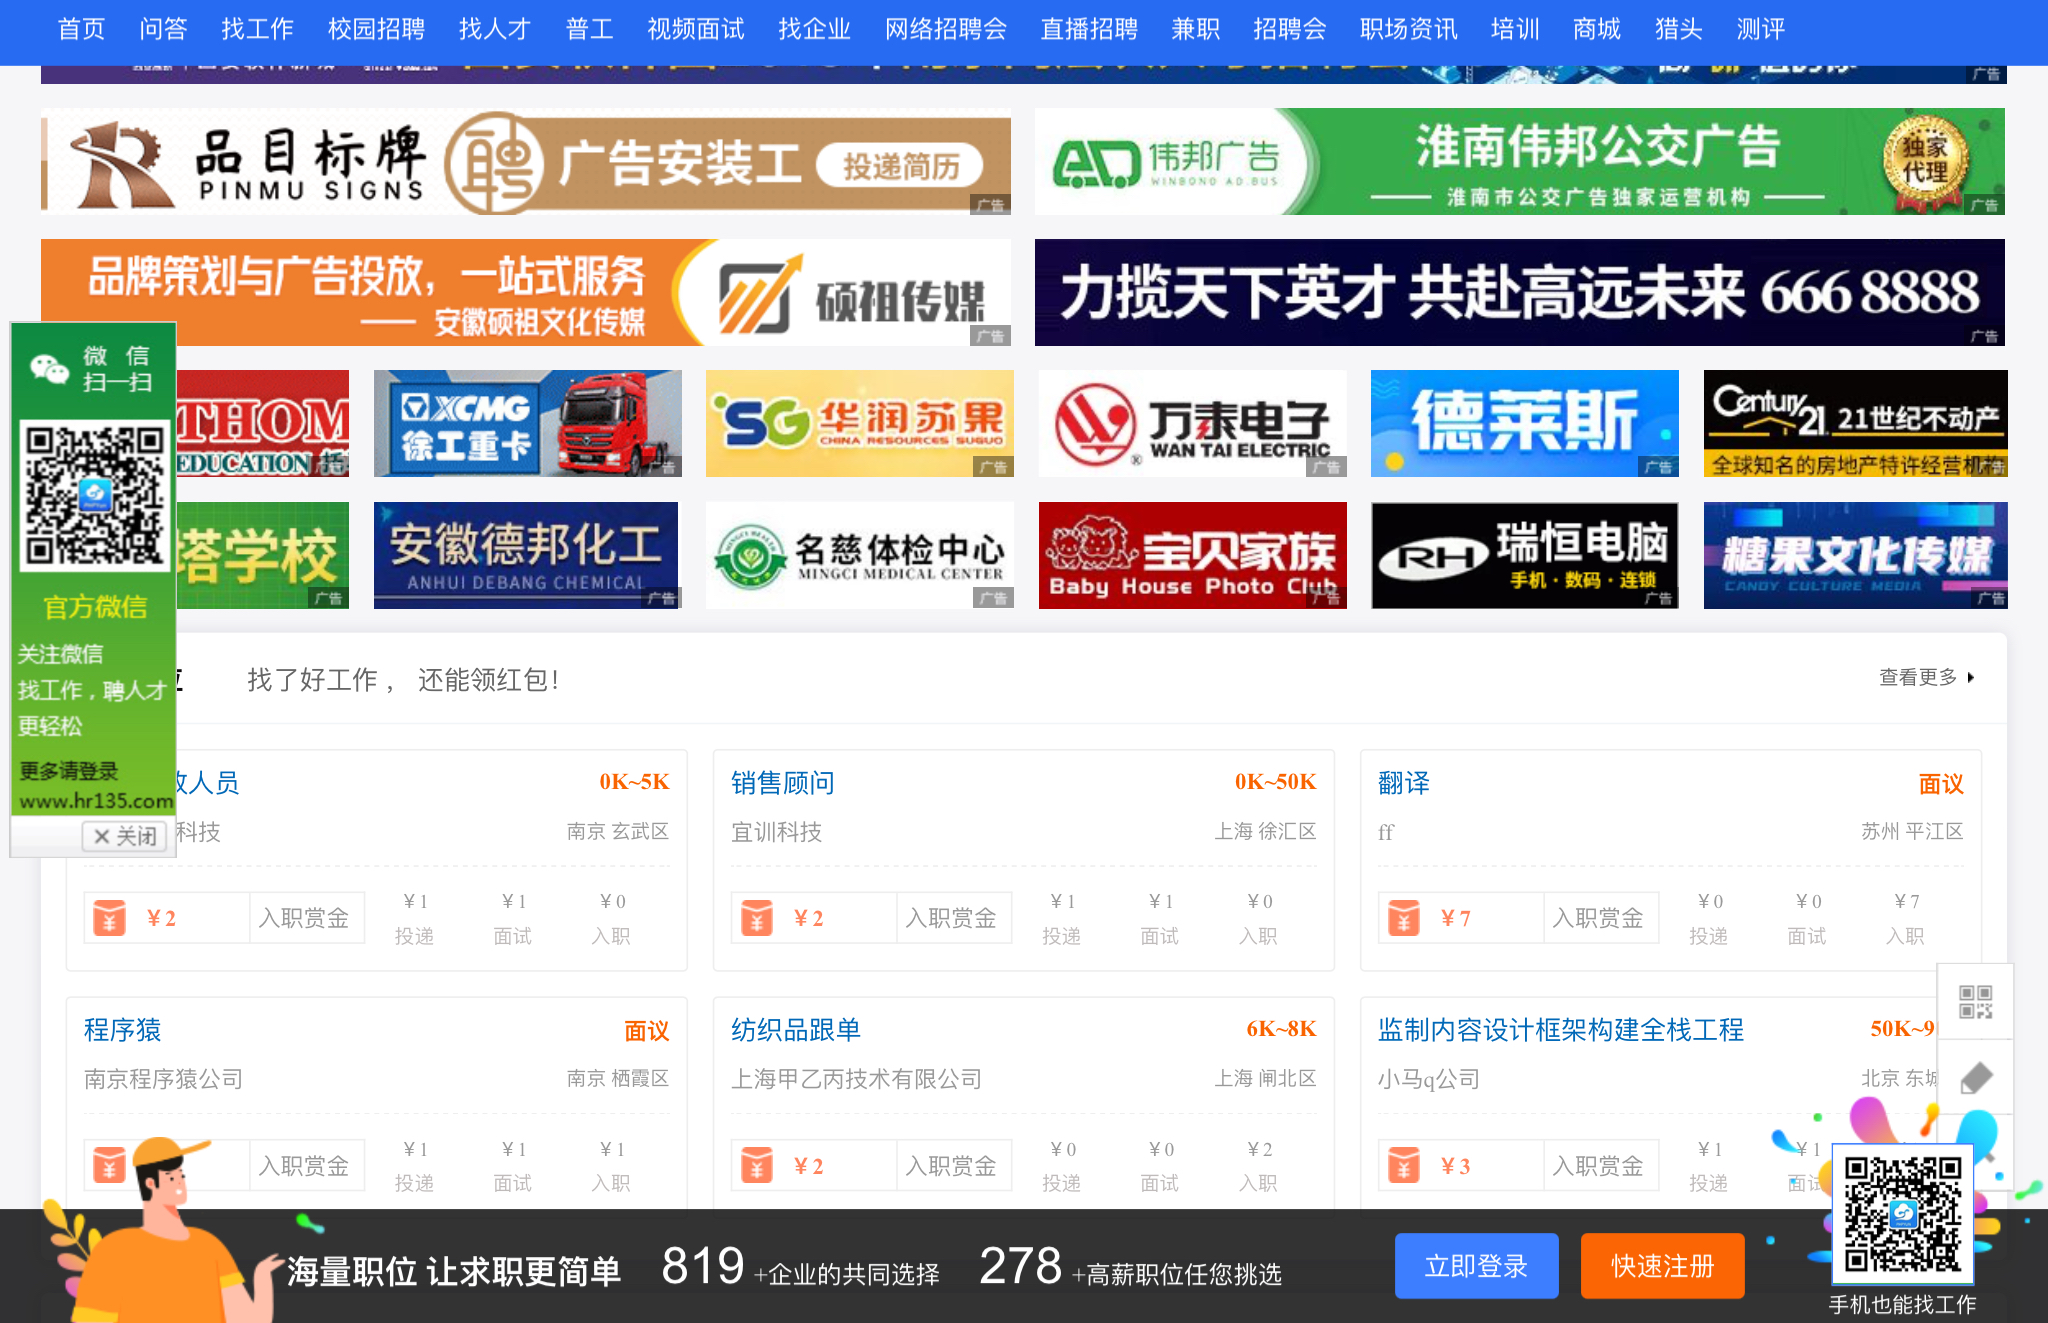
Task: Click the Century 21 不动产 advertisement
Action: tap(1855, 422)
